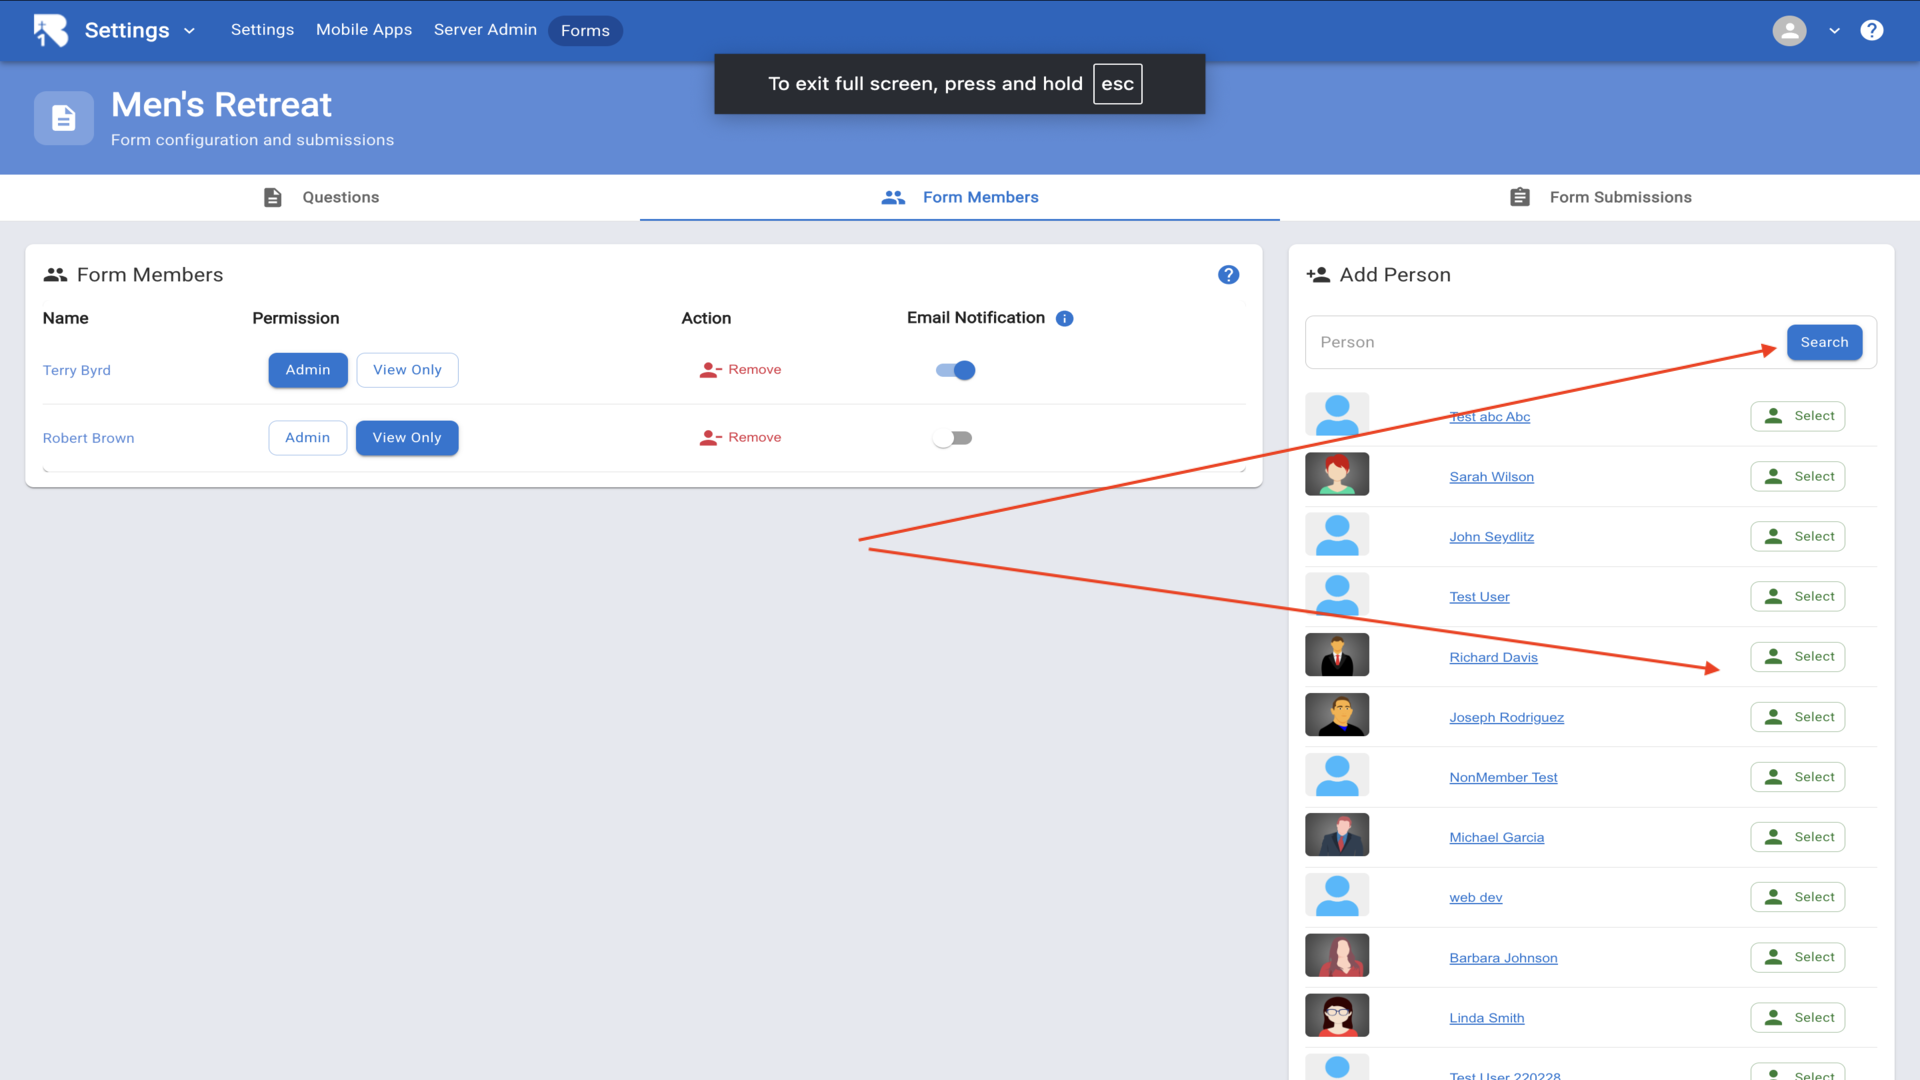The width and height of the screenshot is (1920, 1080).
Task: Click Sarah Wilson's profile photo
Action: pyautogui.click(x=1337, y=475)
